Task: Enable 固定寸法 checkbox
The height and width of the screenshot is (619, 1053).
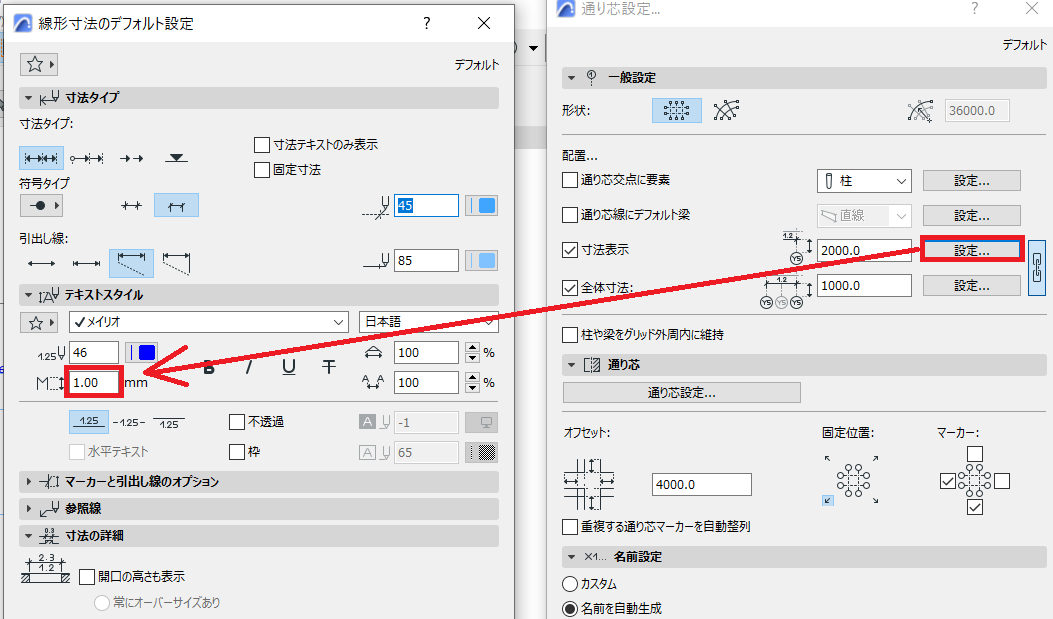Action: pos(262,170)
